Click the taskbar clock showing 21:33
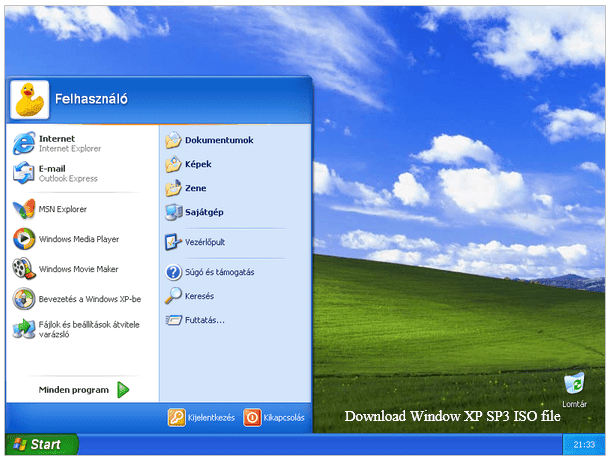611x464 pixels. tap(584, 445)
